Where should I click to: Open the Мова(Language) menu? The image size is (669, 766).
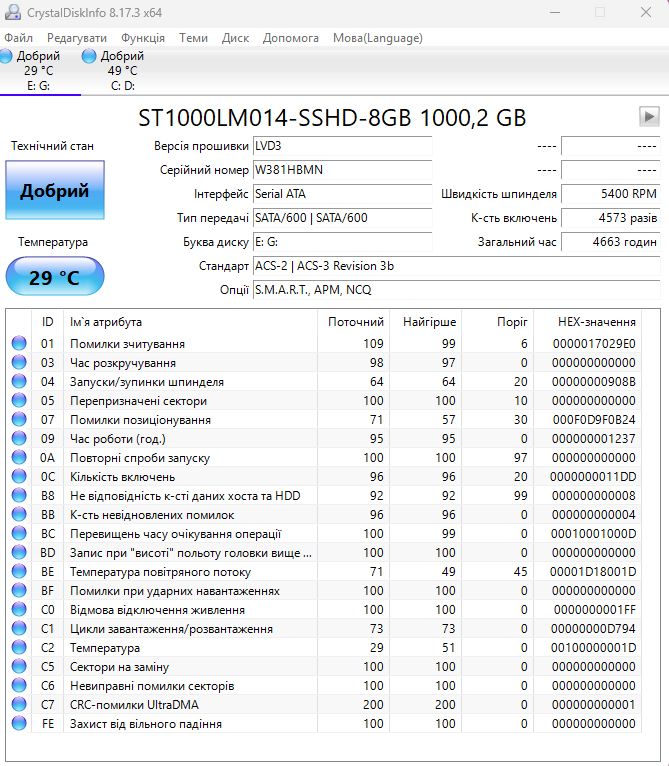(378, 38)
